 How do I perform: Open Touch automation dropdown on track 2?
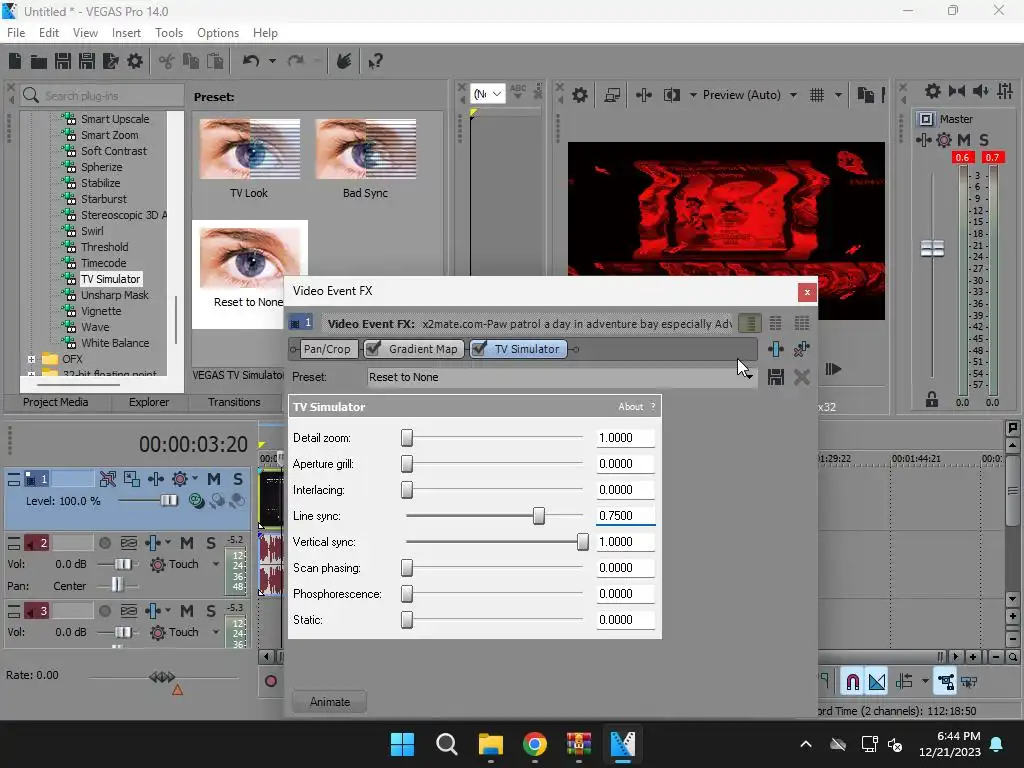[x=216, y=564]
